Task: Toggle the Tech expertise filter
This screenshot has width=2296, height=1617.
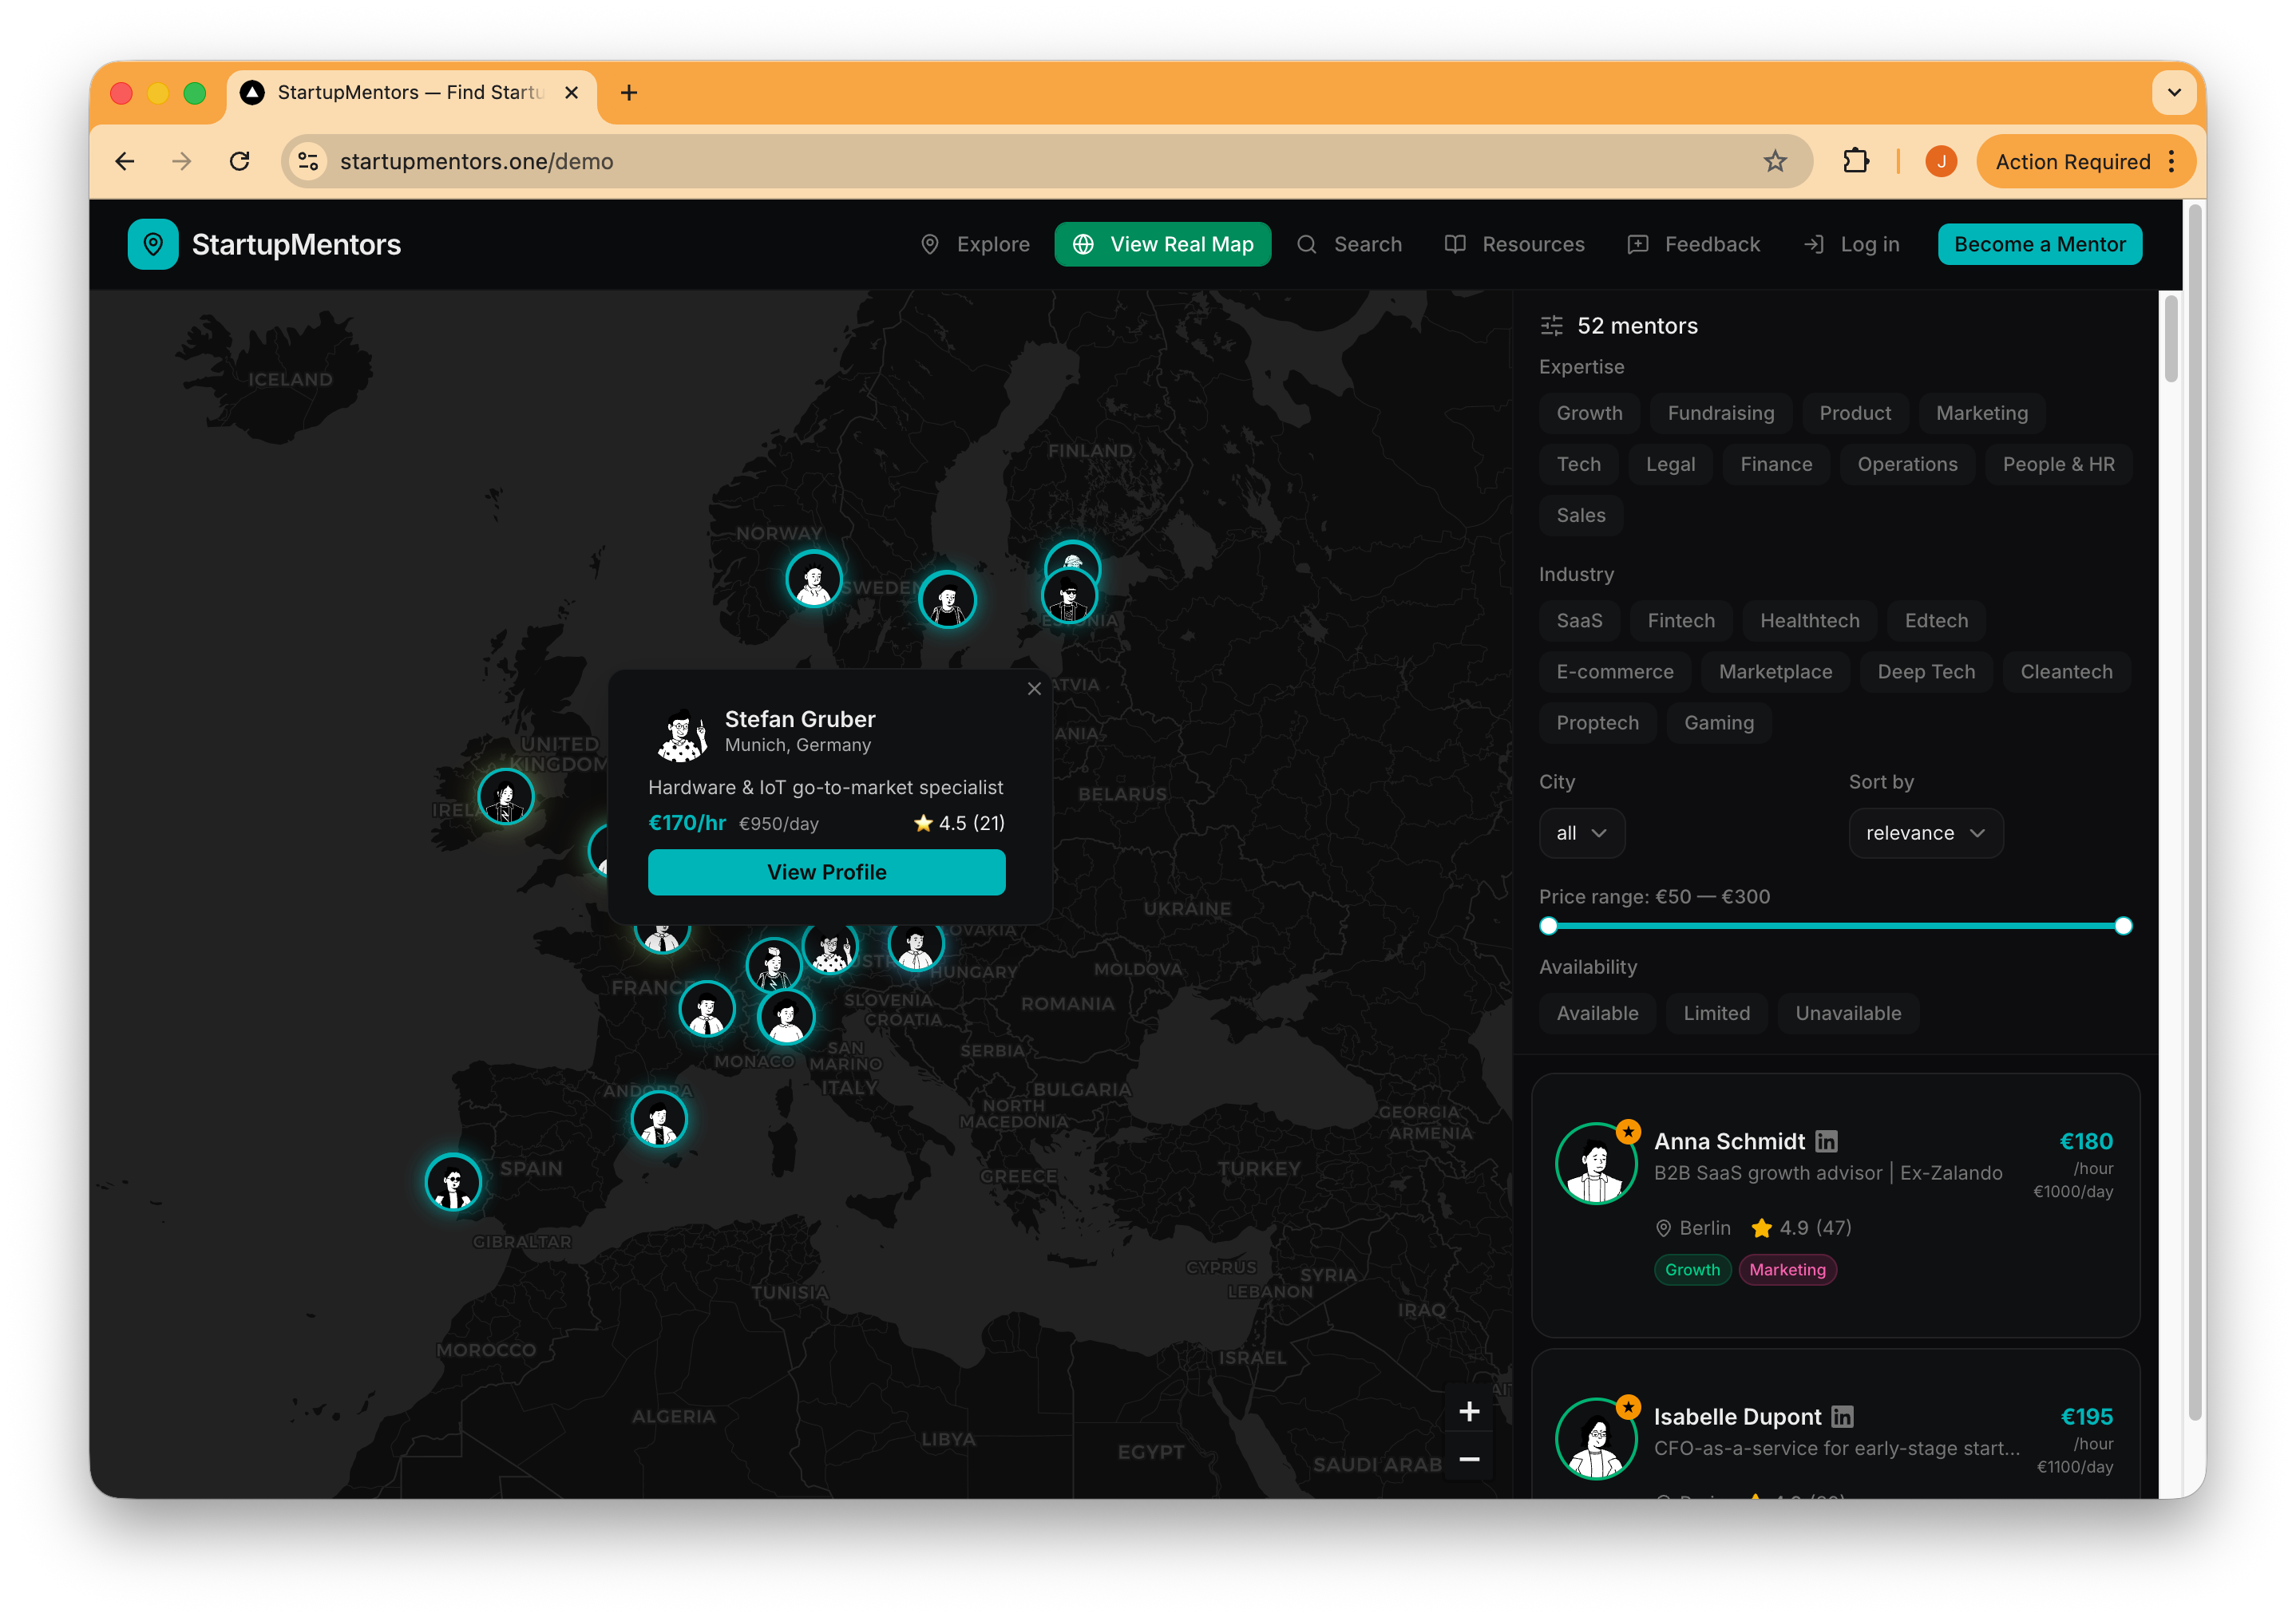Action: click(1578, 464)
